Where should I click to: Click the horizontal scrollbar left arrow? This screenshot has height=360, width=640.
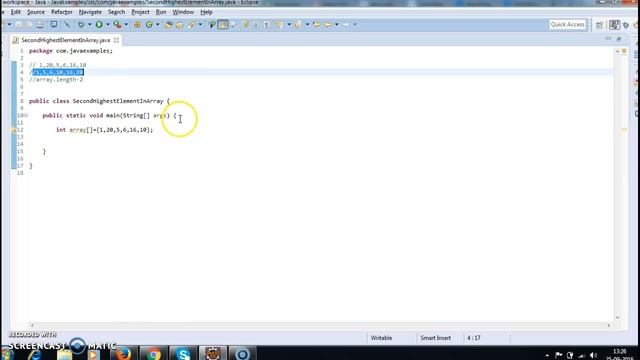point(32,325)
